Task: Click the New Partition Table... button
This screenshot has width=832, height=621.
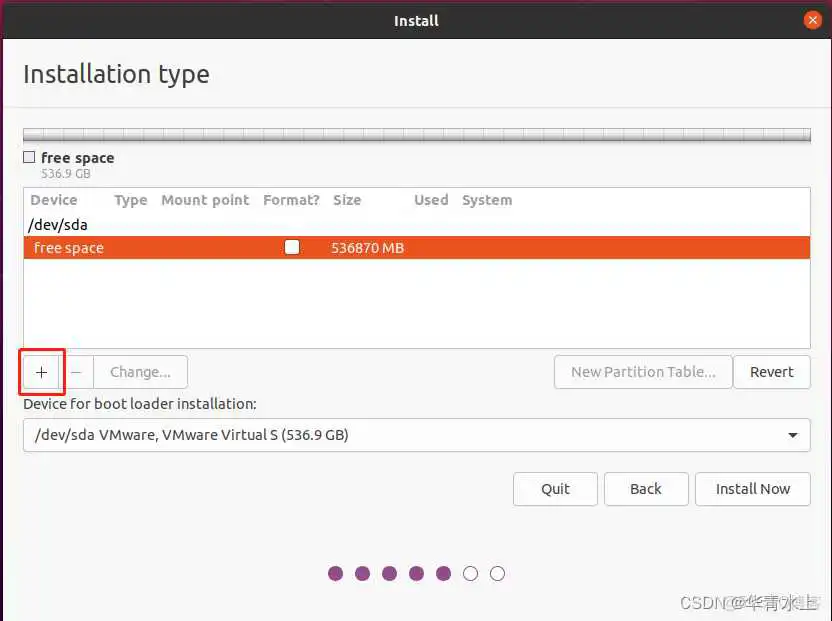Action: click(x=643, y=371)
